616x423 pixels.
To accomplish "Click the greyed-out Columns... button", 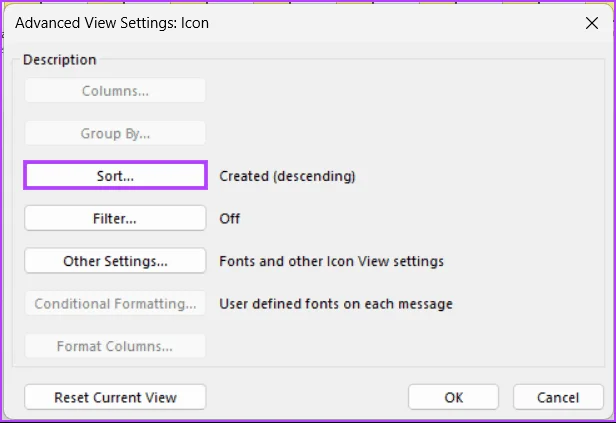I will point(115,91).
